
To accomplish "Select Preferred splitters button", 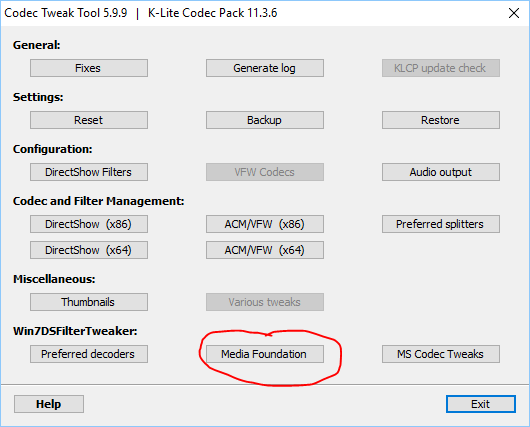I will (x=441, y=224).
